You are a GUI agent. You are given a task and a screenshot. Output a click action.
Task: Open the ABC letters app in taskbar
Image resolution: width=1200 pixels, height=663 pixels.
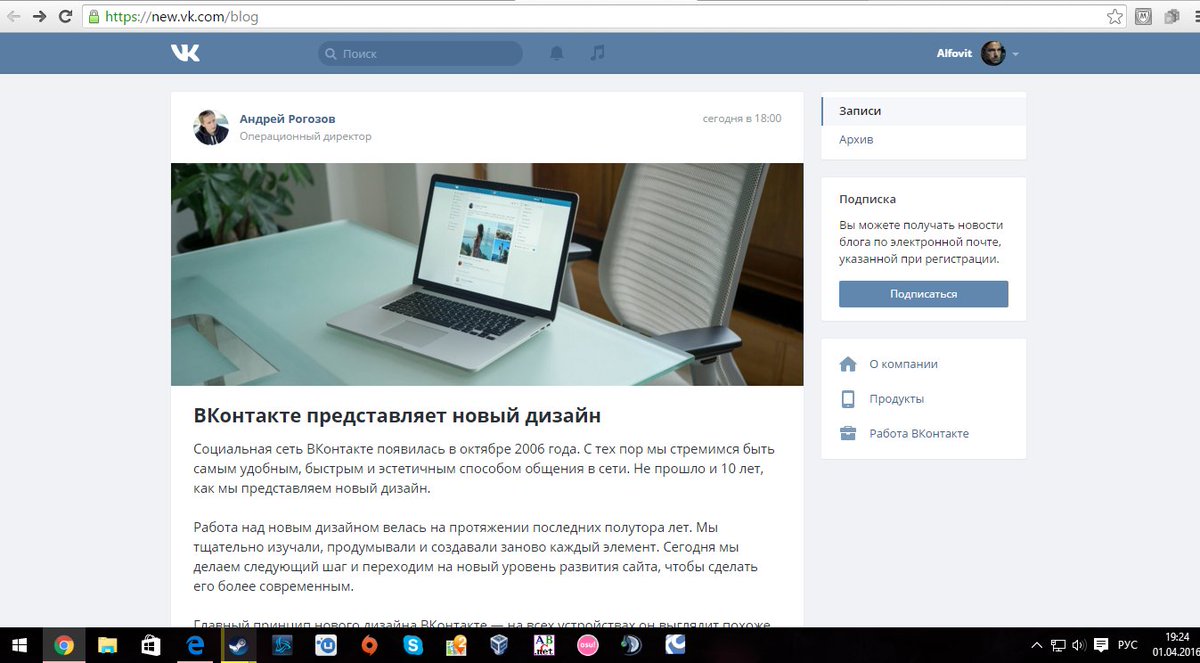click(545, 645)
